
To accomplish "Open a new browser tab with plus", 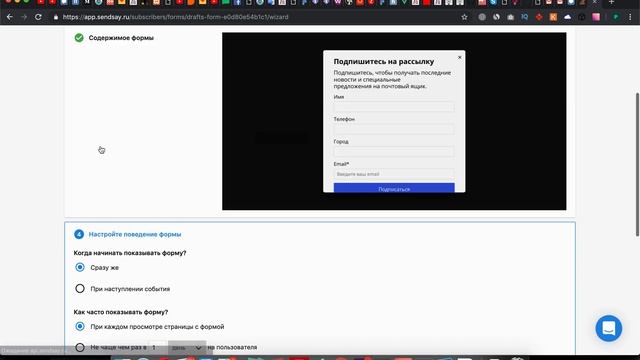I will (x=611, y=2).
